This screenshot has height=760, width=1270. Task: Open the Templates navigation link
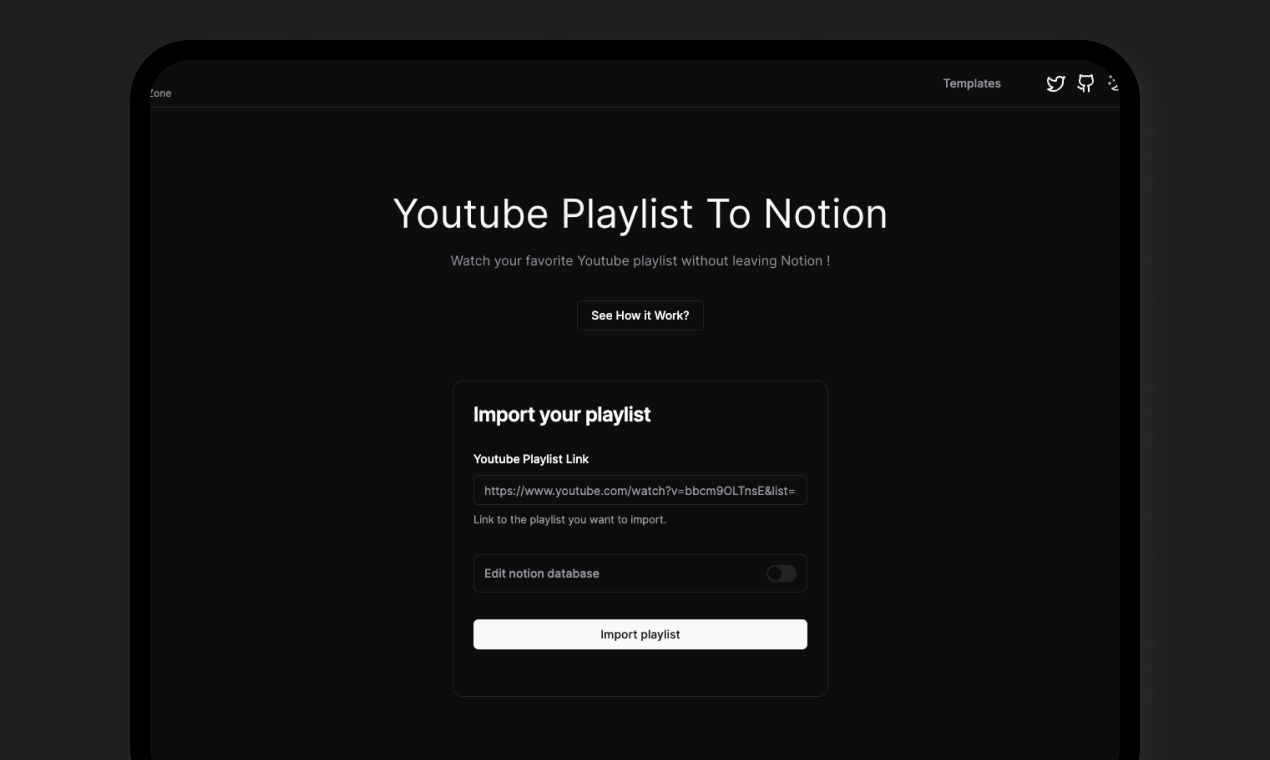pos(972,84)
